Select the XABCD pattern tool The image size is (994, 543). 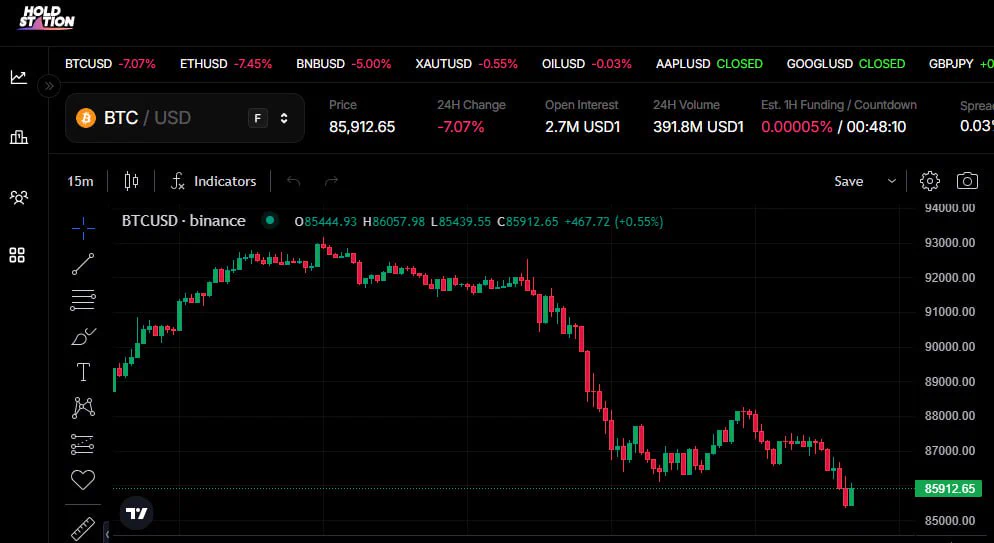pos(83,407)
